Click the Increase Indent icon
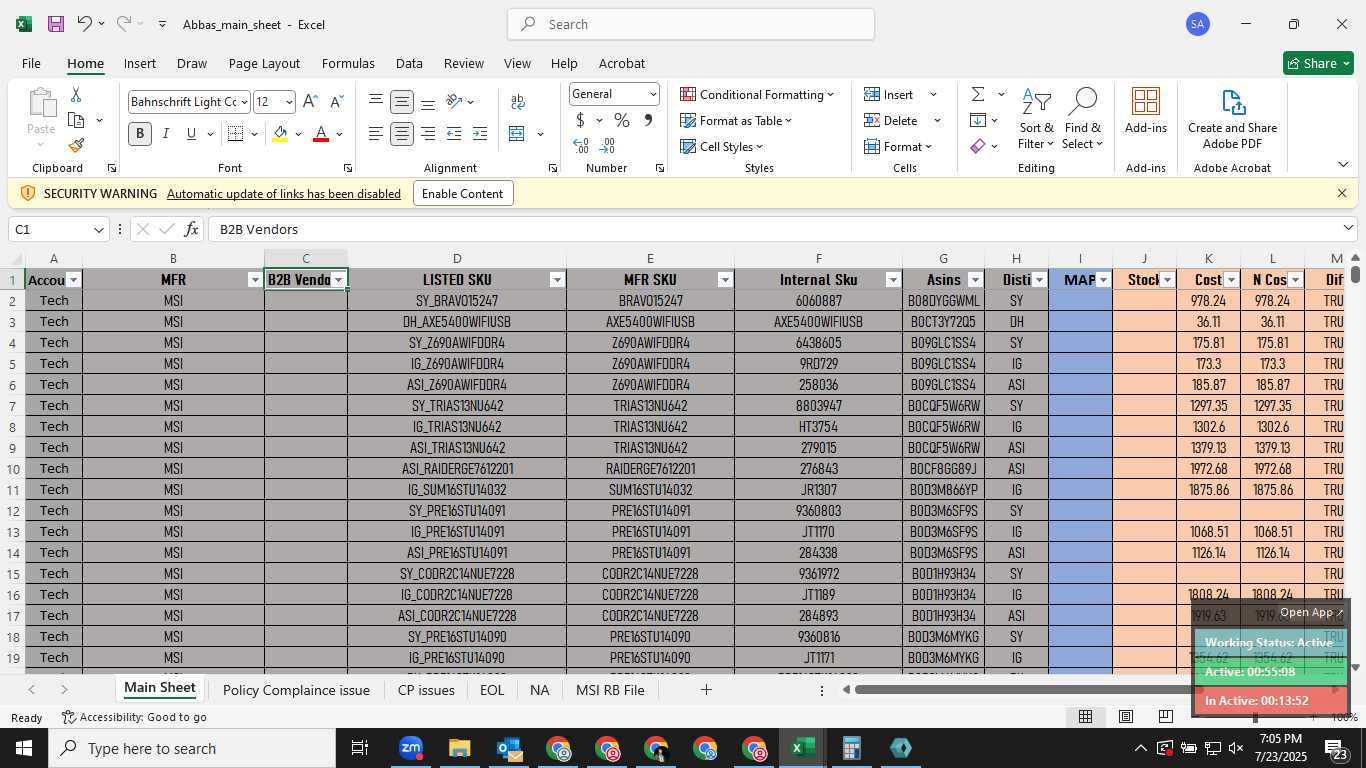1366x768 pixels. (x=480, y=134)
